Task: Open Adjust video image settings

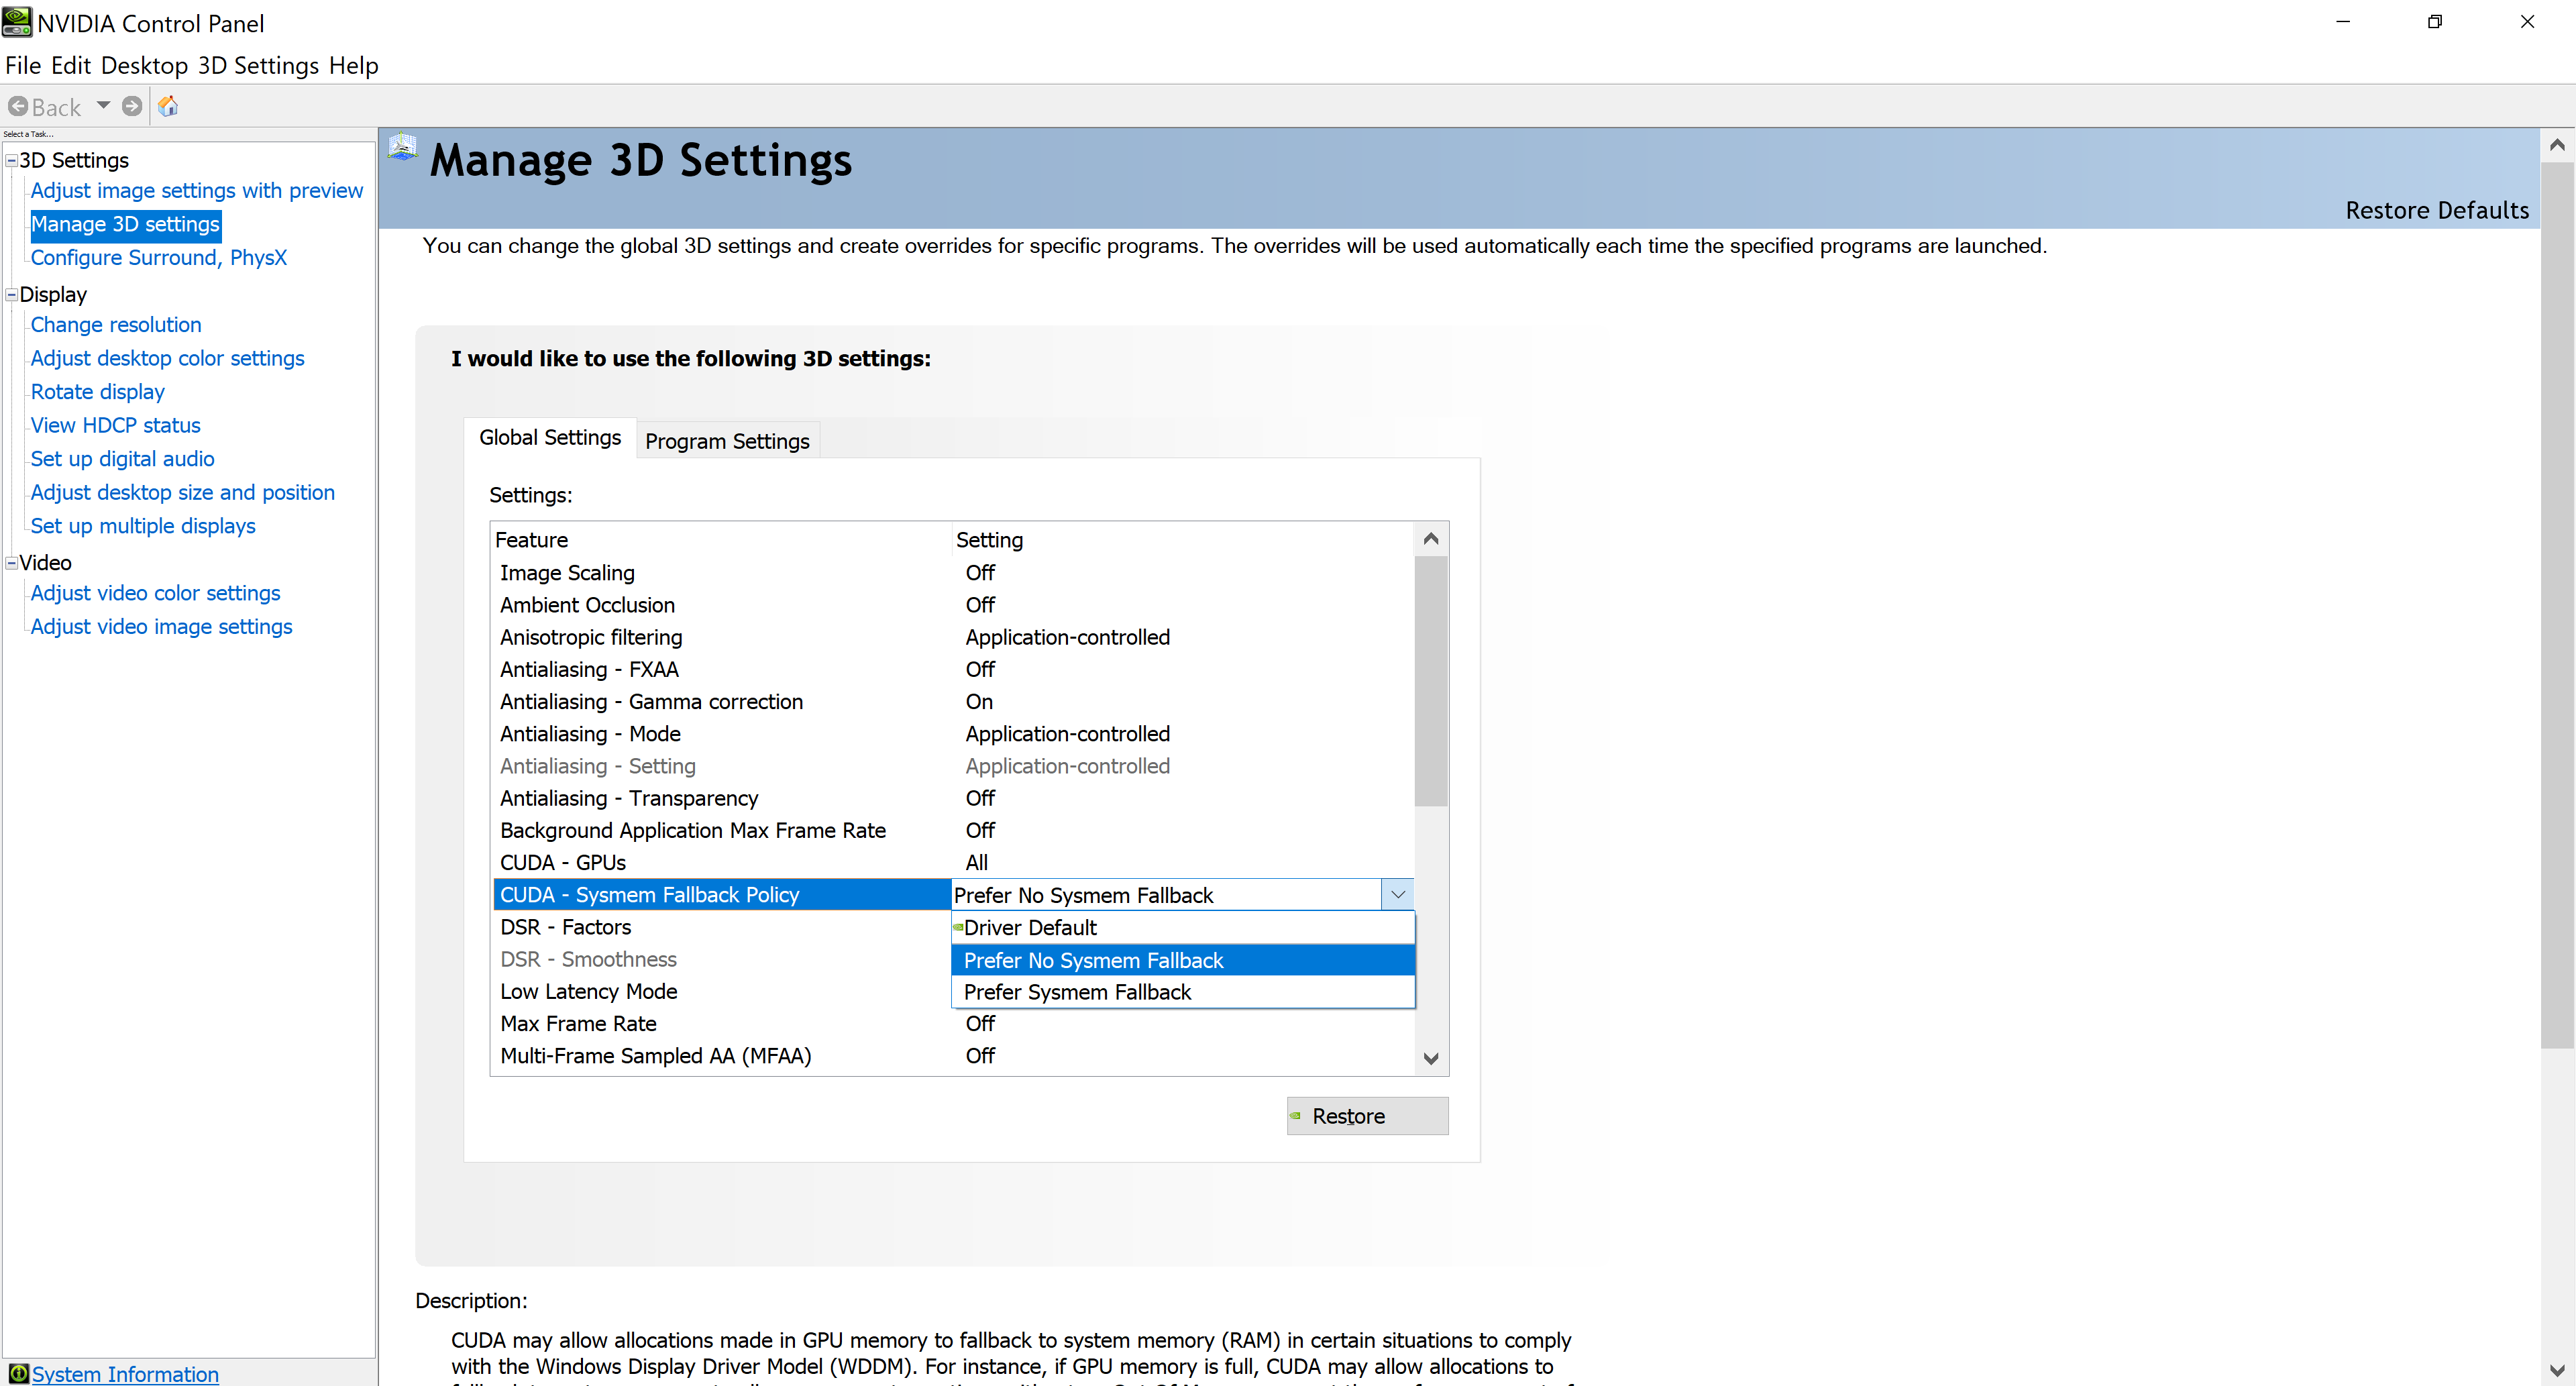Action: tap(161, 626)
